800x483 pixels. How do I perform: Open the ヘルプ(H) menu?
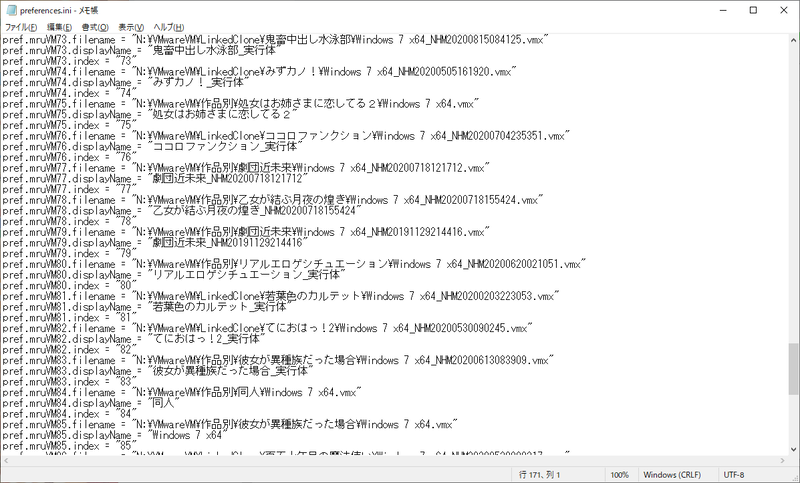169,27
